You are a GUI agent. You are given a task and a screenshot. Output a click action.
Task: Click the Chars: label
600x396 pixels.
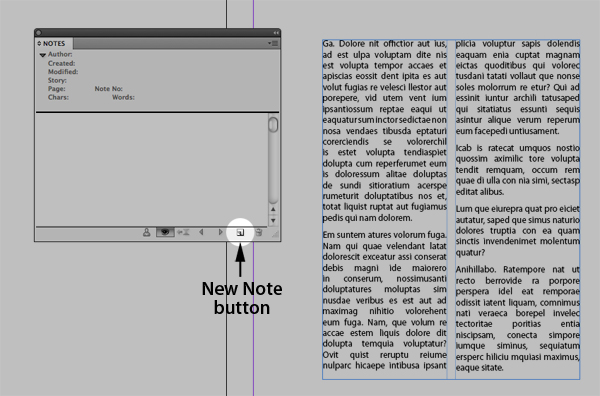tap(58, 97)
